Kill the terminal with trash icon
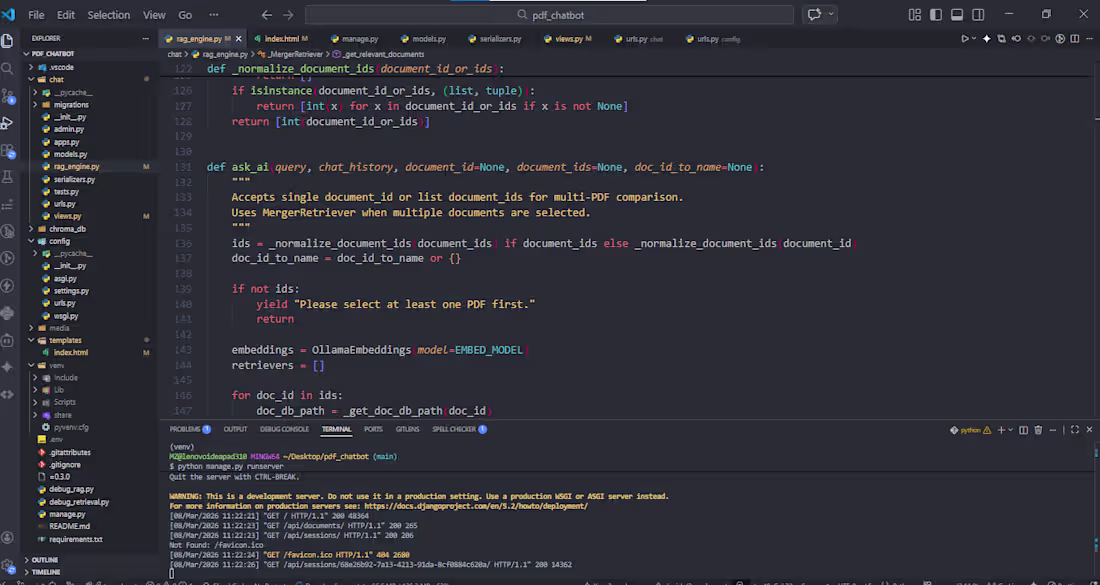Screen dimensions: 1100x585 coord(1038,430)
